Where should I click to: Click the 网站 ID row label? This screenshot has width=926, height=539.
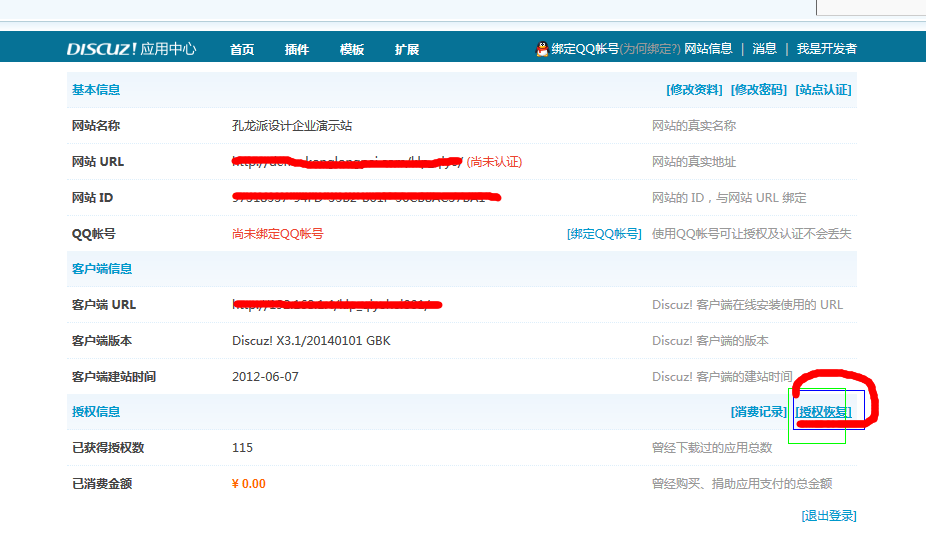pos(92,198)
